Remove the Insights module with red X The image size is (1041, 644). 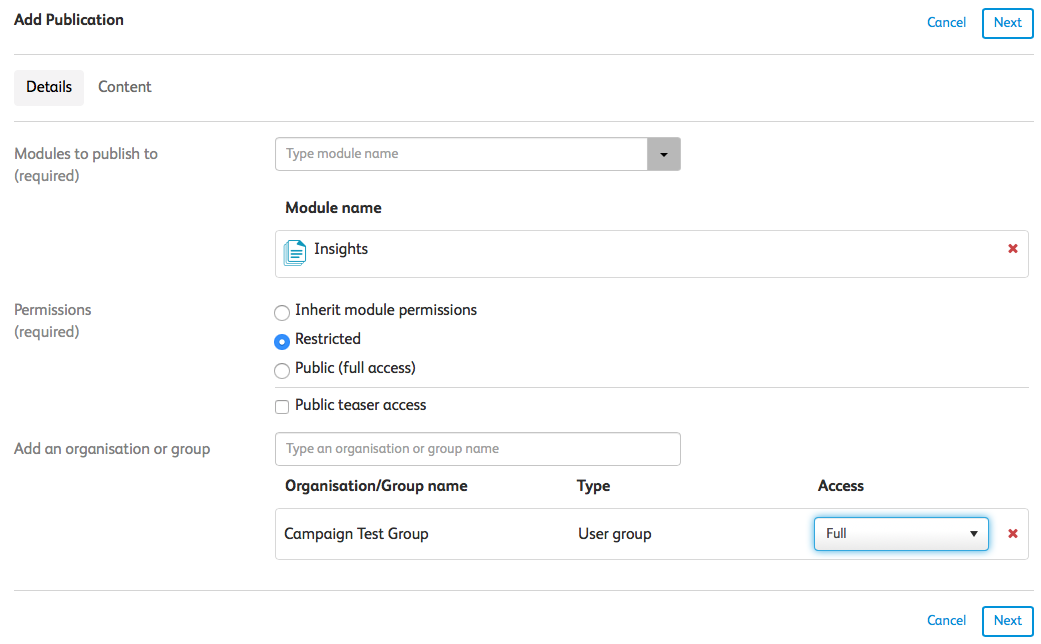[x=1012, y=249]
